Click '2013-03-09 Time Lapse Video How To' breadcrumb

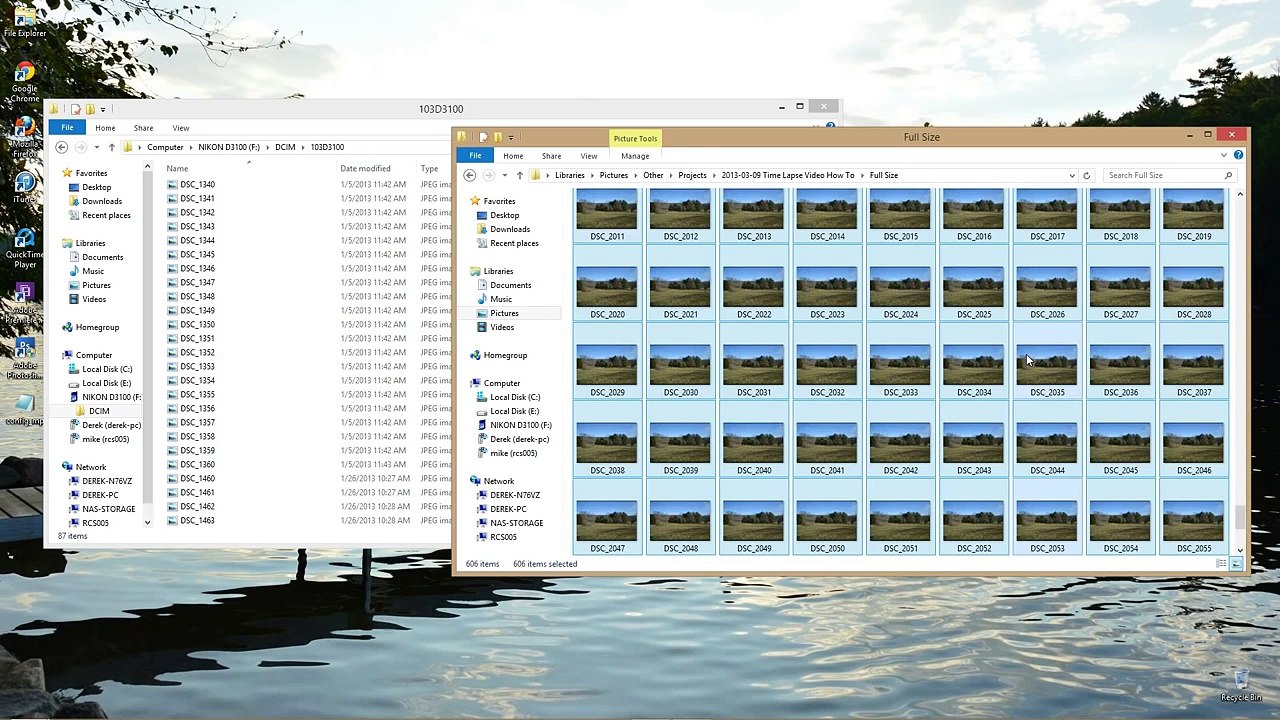tap(788, 175)
